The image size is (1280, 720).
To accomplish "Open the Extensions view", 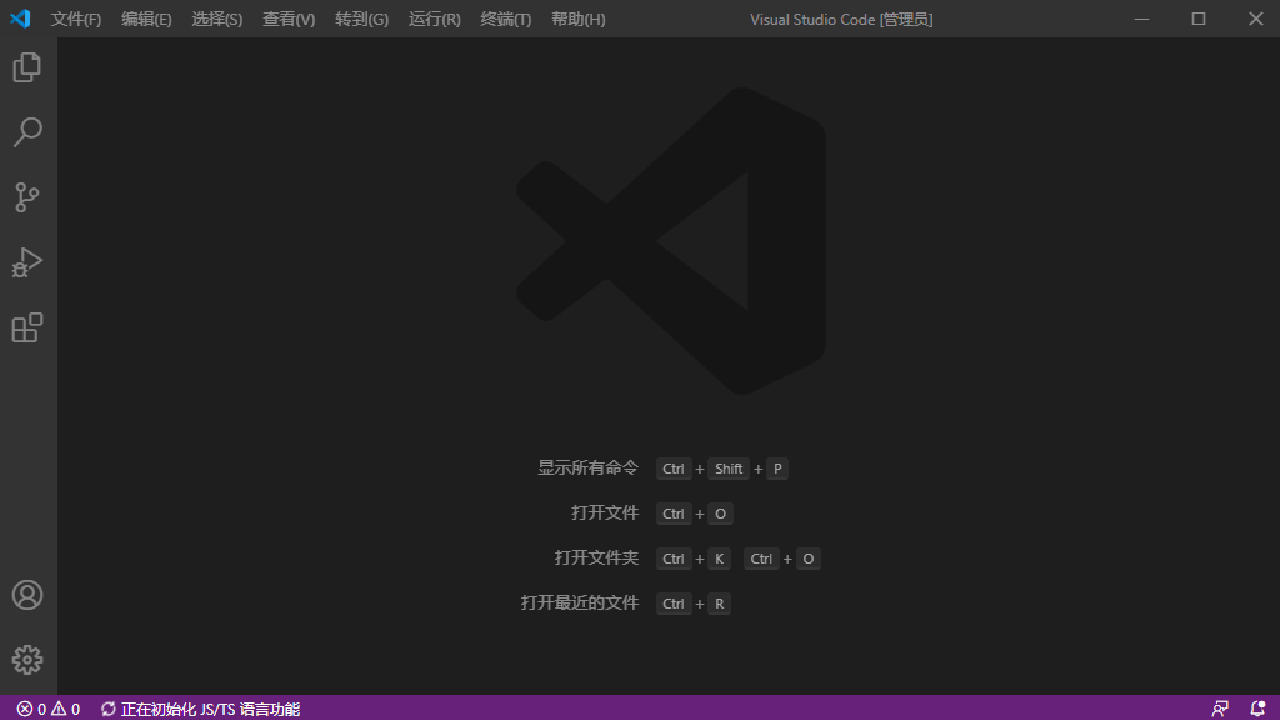I will [27, 327].
